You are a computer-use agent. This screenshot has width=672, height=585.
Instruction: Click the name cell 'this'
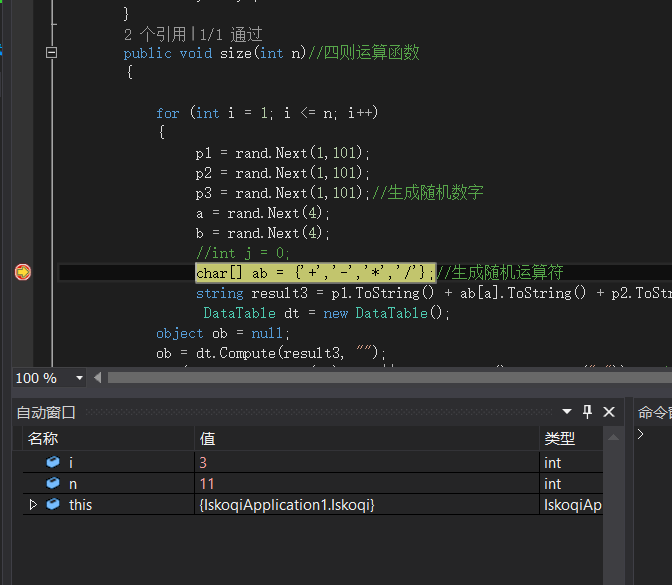coord(81,505)
